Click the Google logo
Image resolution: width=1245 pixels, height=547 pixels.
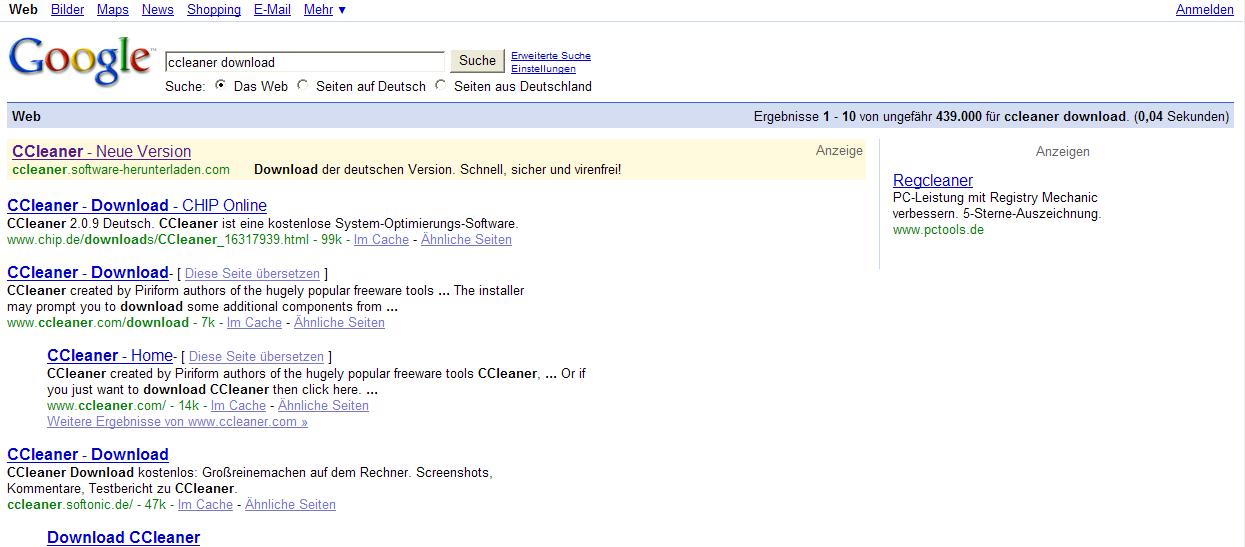80,62
